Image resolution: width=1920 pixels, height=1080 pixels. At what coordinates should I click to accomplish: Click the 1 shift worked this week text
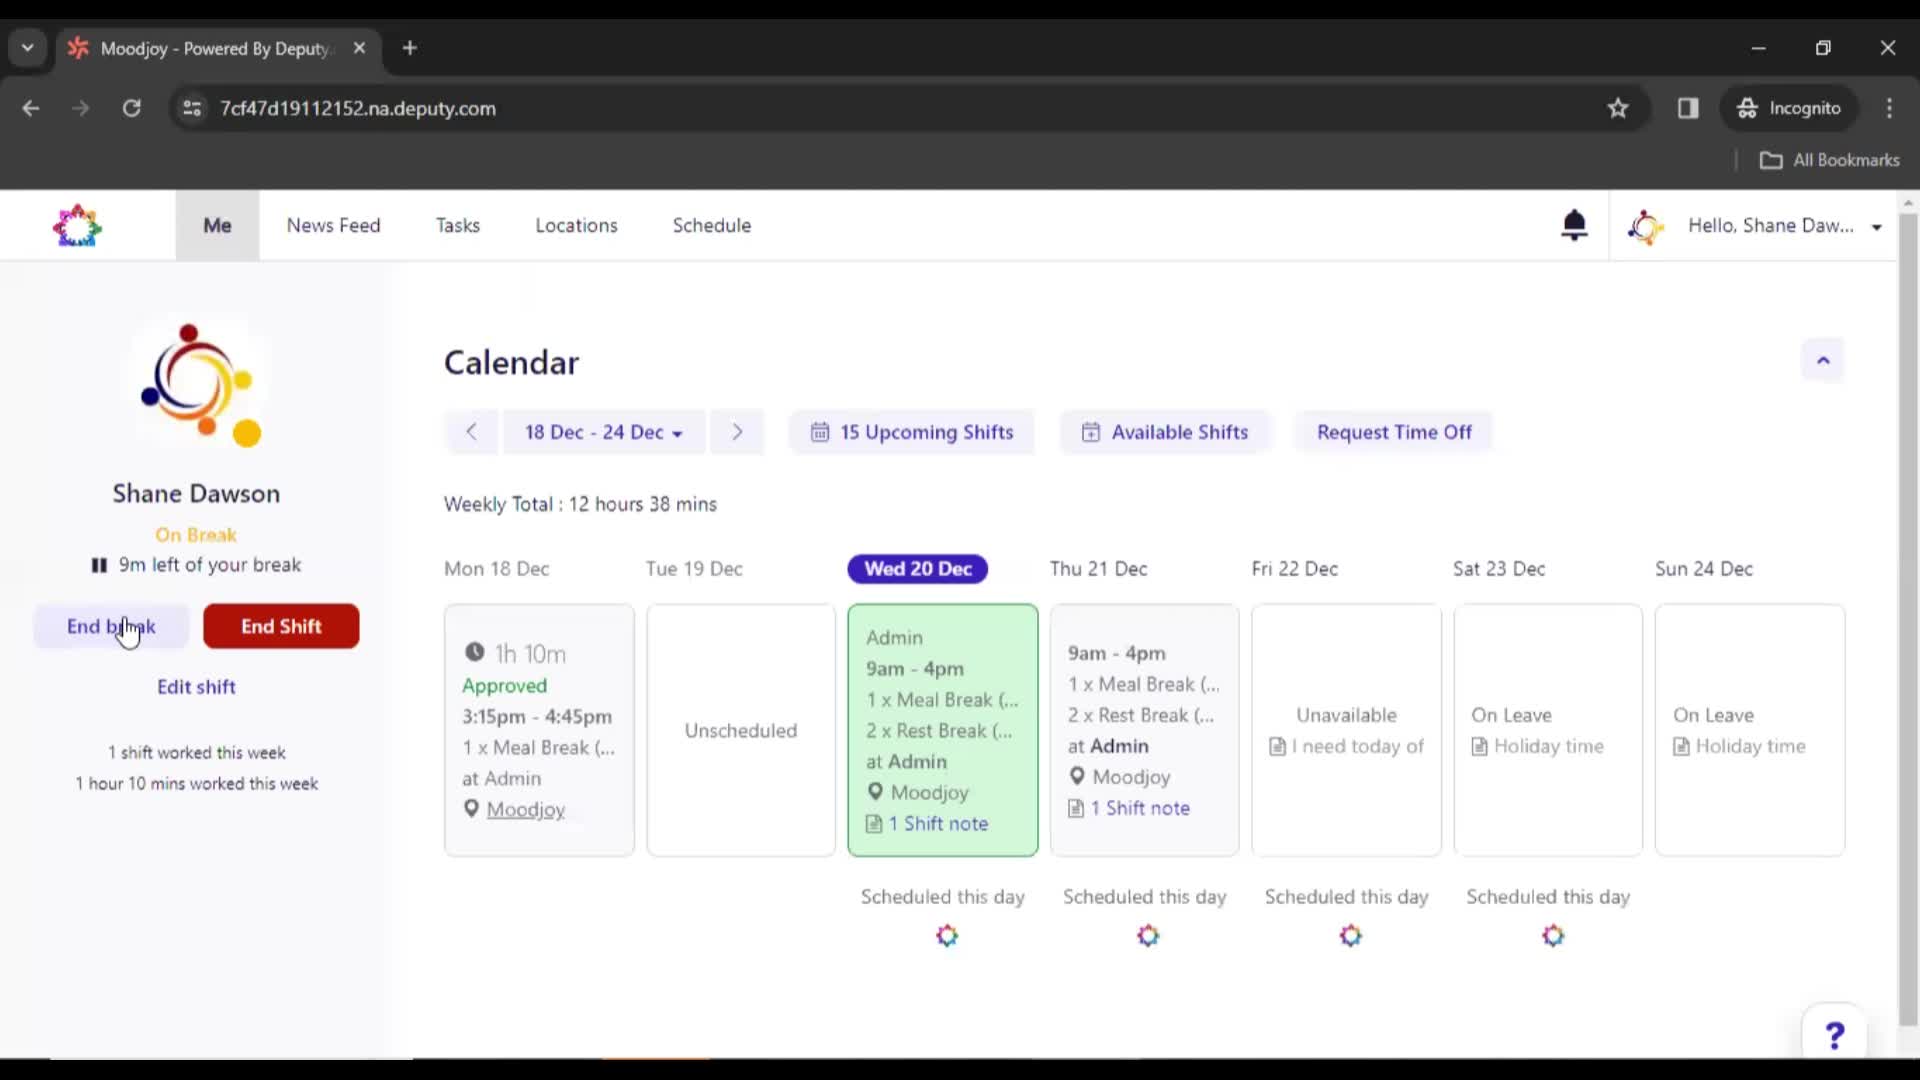pos(196,752)
